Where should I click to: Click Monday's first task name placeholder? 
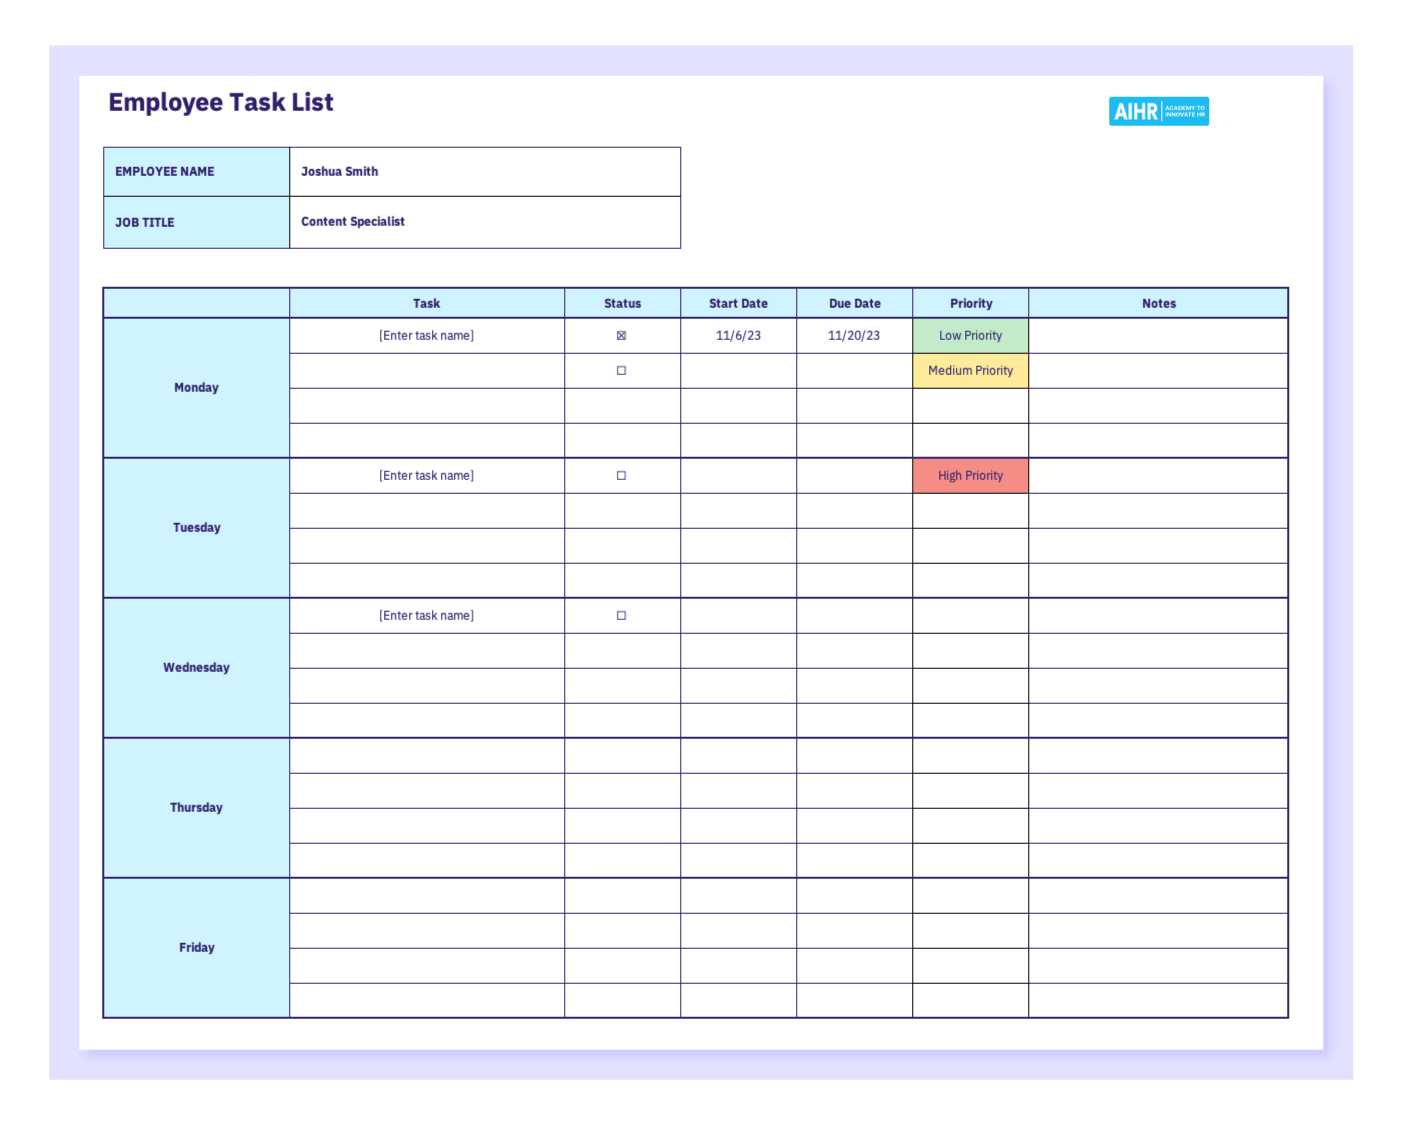click(x=426, y=336)
